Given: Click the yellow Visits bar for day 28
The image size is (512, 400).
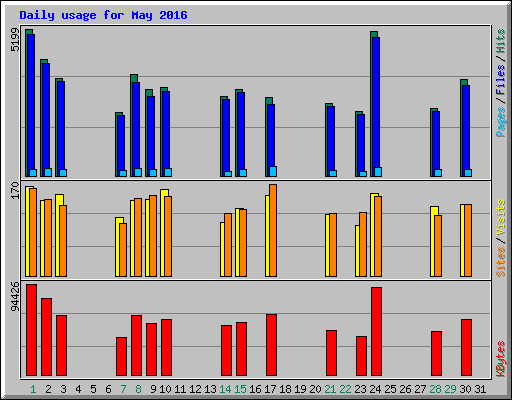Looking at the screenshot, I should 433,241.
